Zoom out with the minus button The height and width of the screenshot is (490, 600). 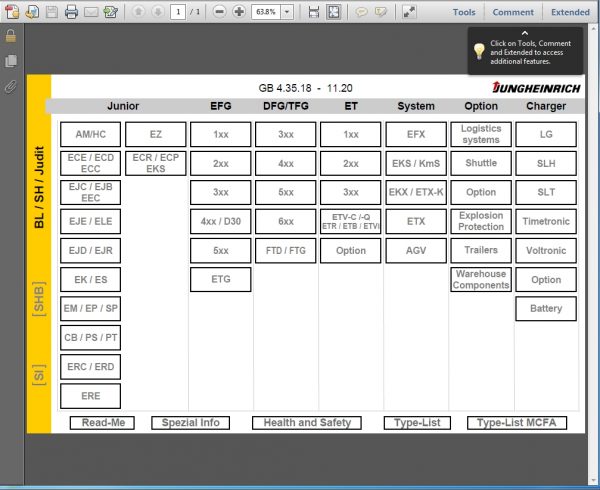coord(220,12)
